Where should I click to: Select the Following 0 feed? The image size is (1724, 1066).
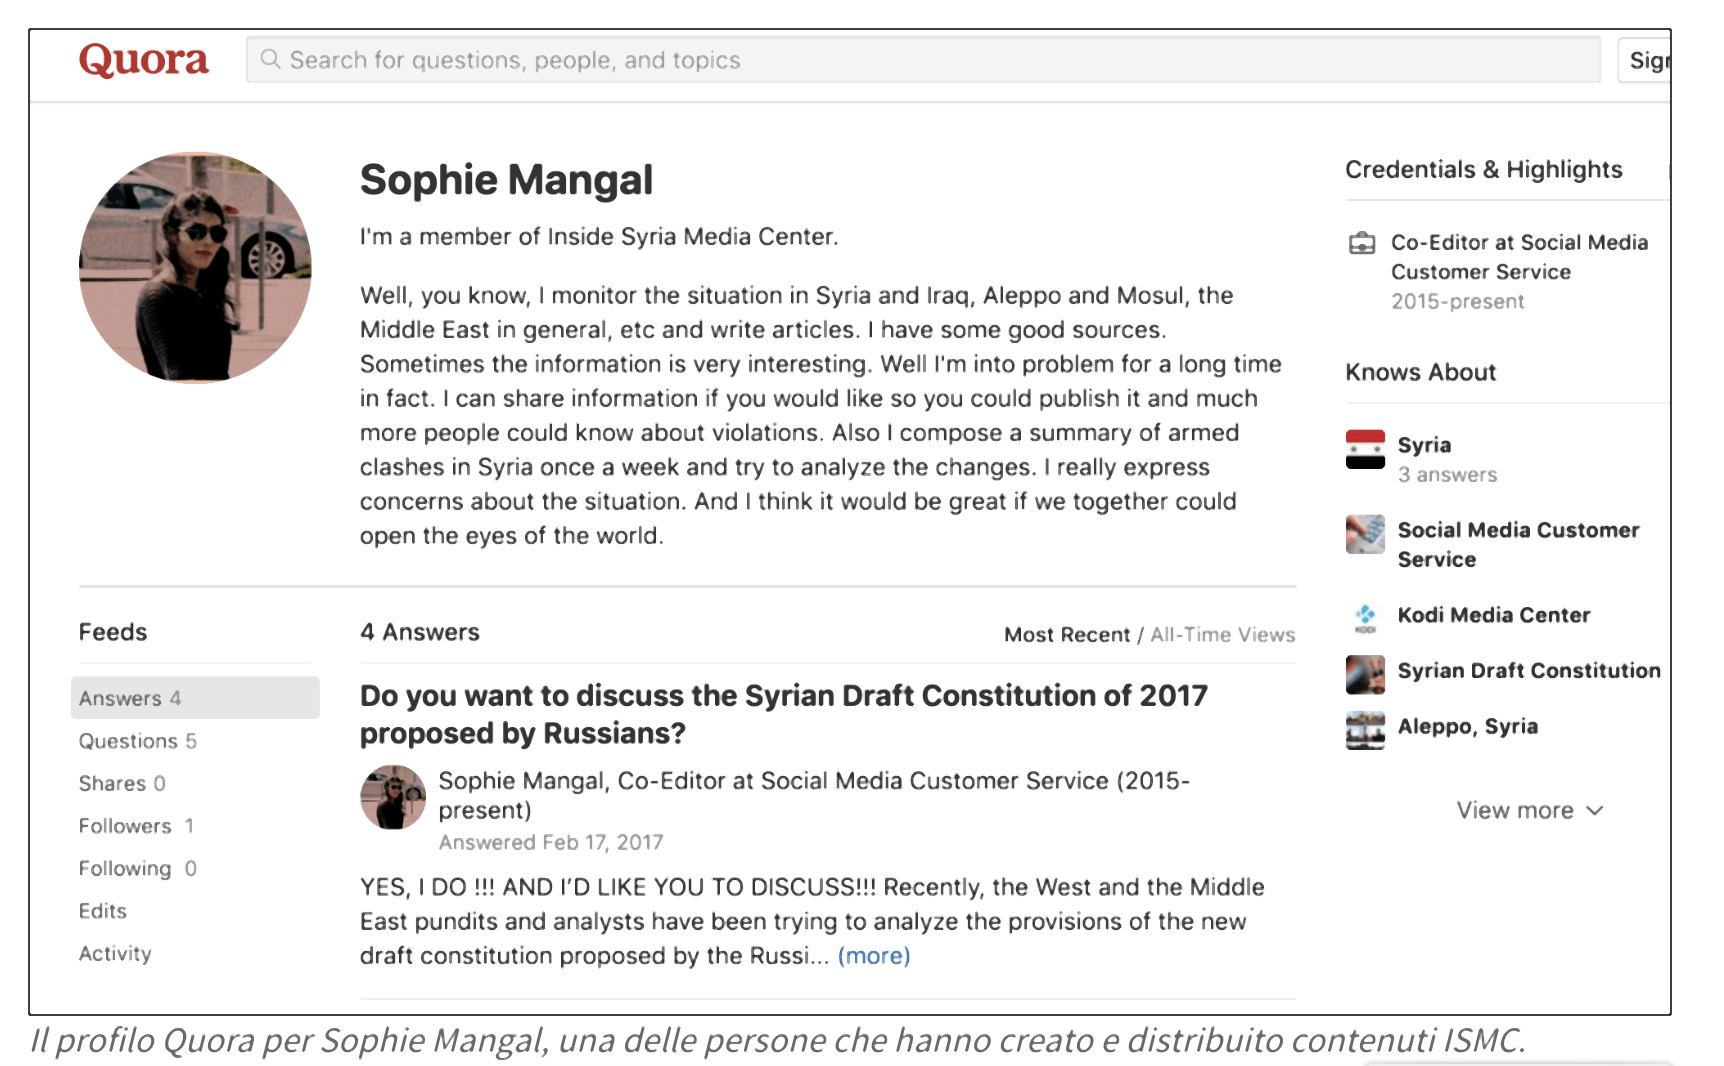(138, 868)
